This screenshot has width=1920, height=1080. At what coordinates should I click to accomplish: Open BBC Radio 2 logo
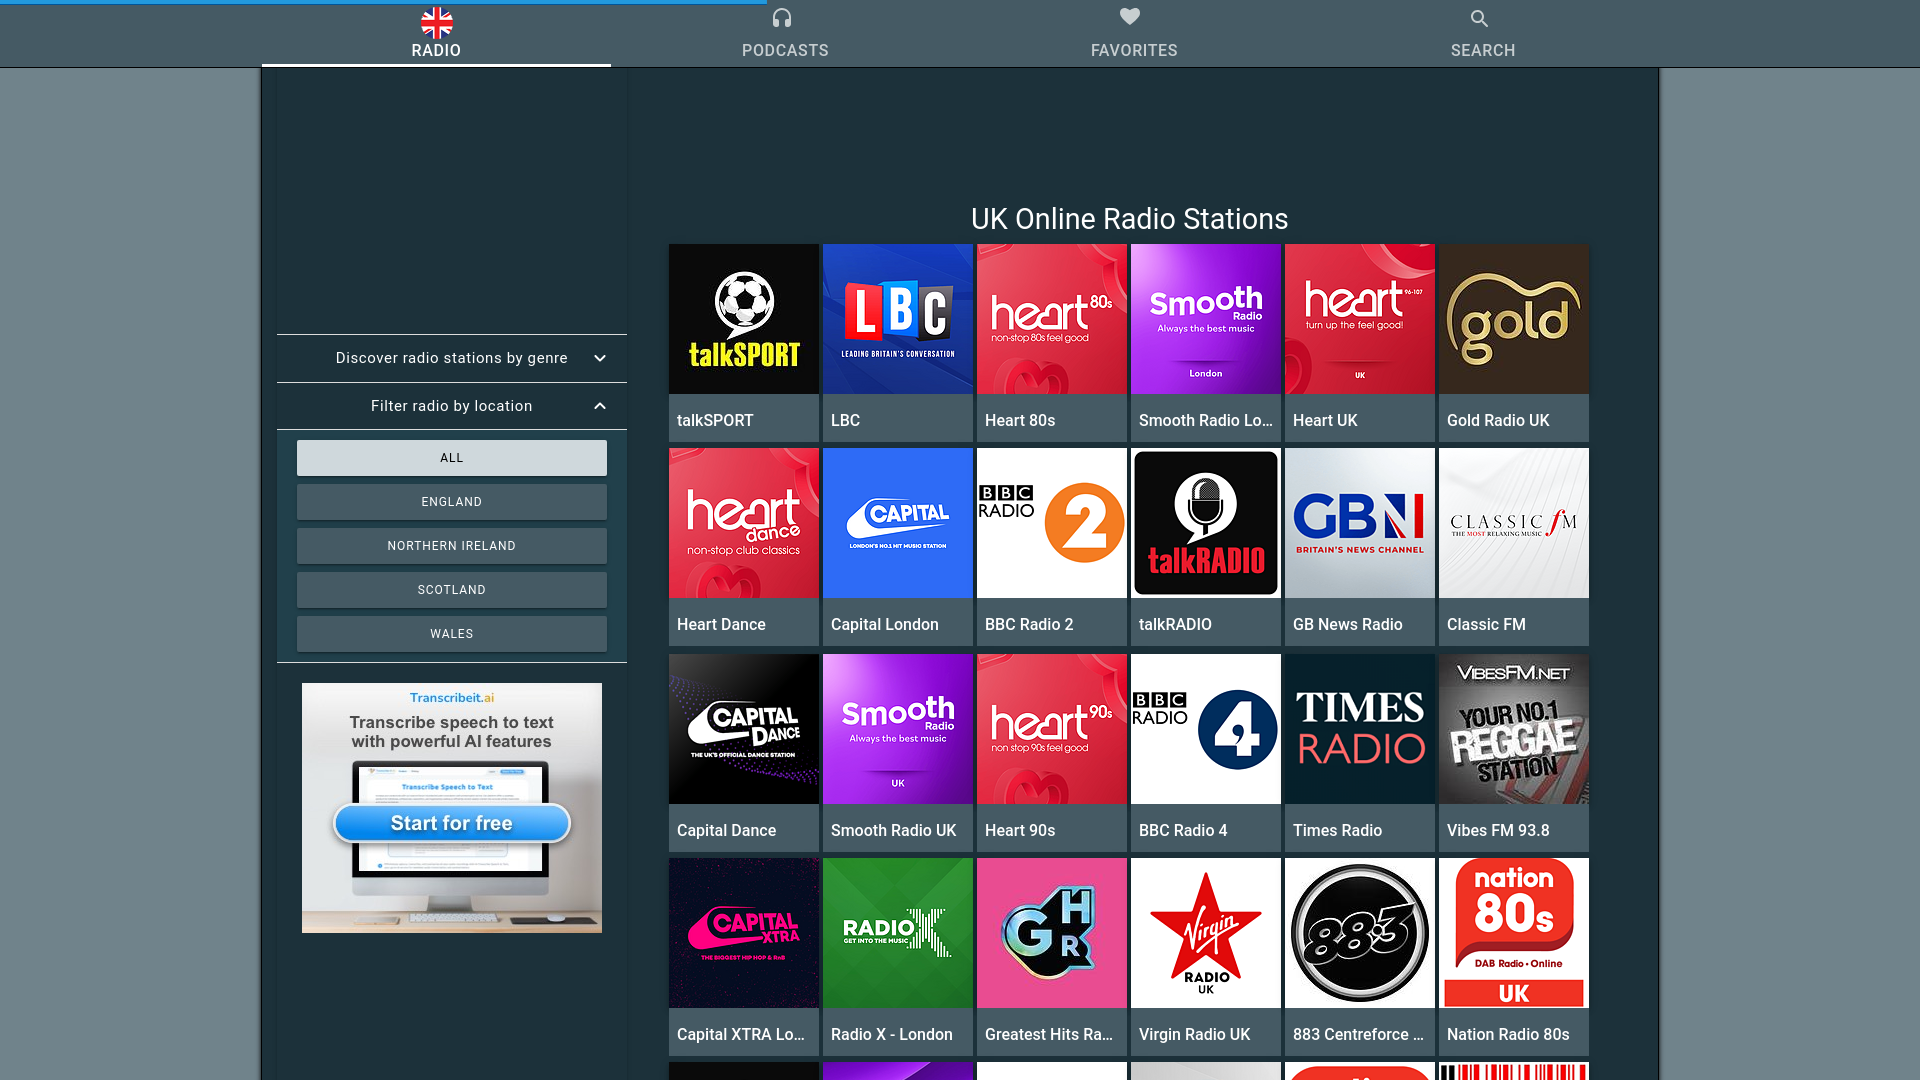[x=1052, y=523]
